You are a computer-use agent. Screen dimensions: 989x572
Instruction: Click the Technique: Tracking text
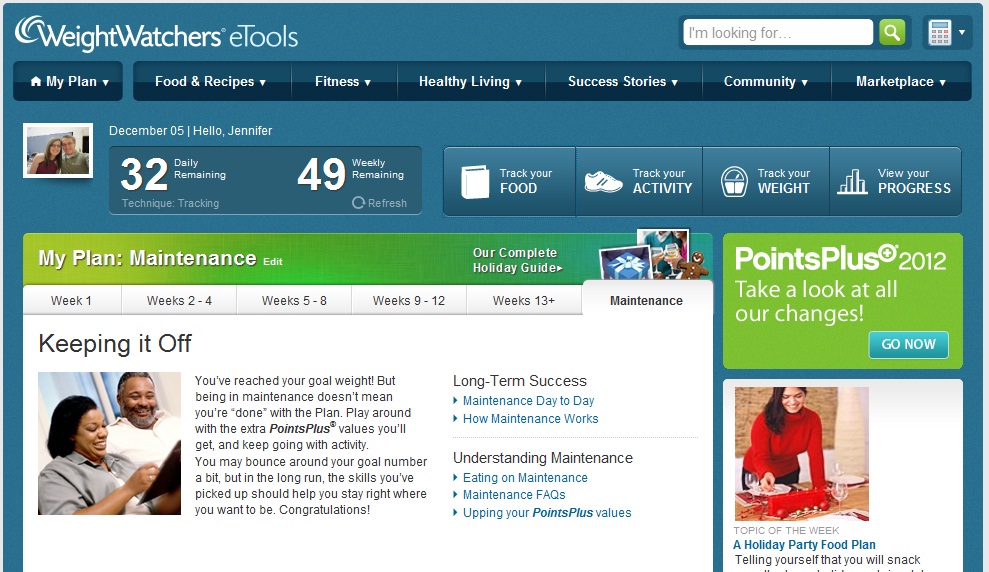coord(170,203)
